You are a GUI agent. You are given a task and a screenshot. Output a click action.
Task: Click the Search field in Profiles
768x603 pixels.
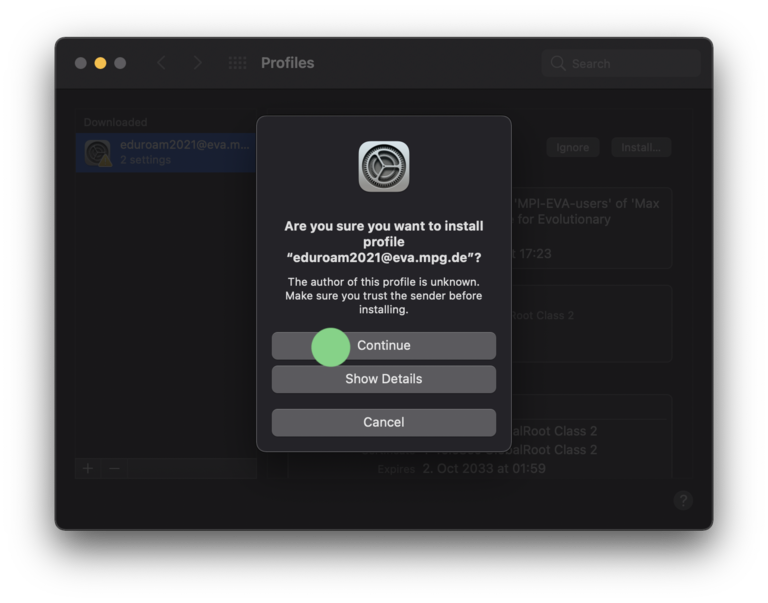(621, 63)
